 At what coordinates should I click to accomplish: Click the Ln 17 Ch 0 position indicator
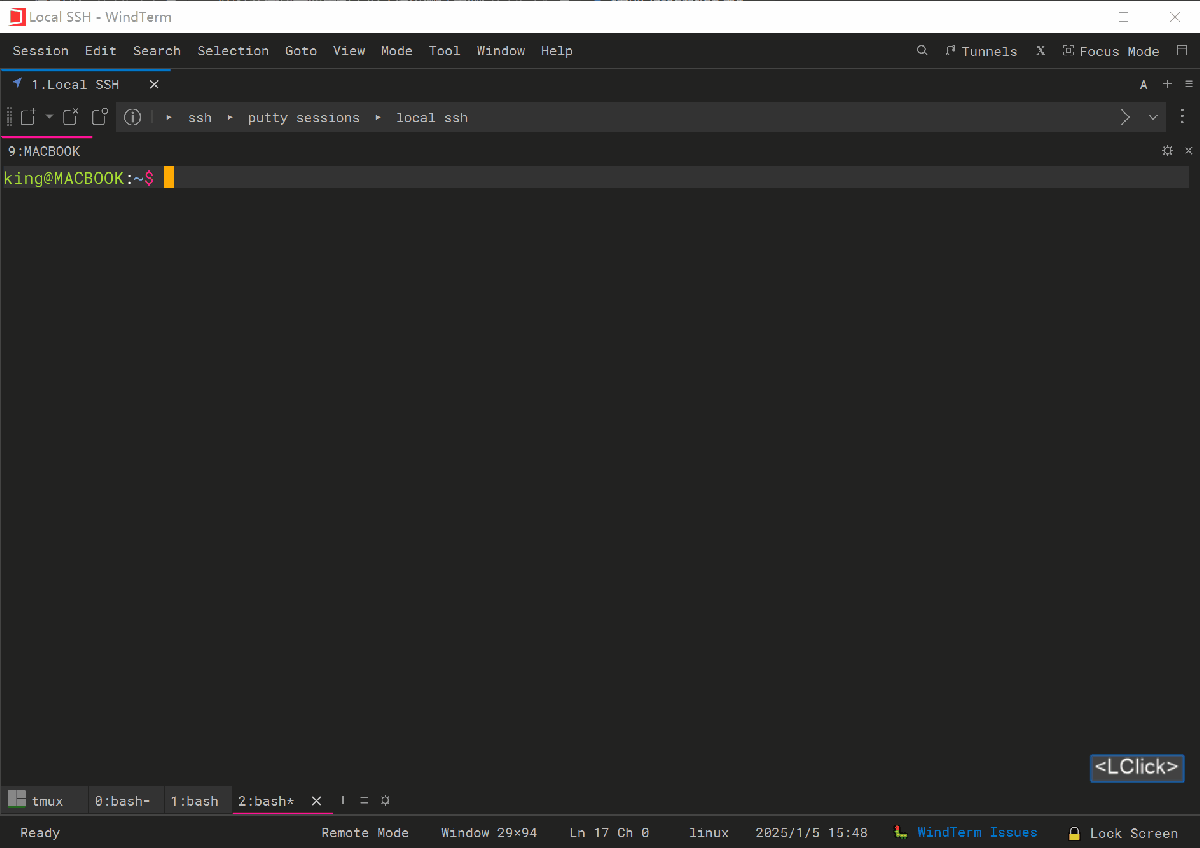coord(609,832)
